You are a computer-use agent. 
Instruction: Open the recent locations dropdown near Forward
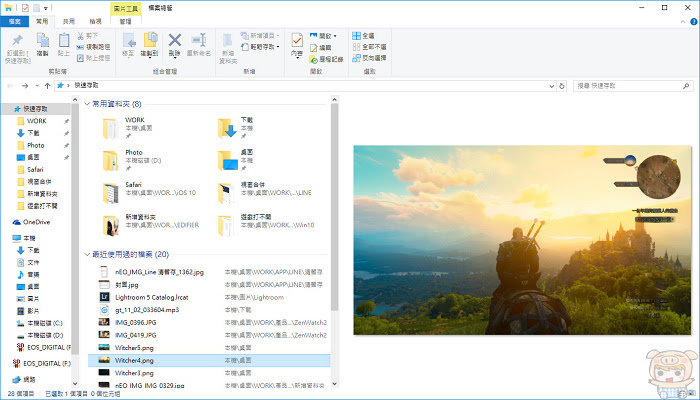click(37, 86)
